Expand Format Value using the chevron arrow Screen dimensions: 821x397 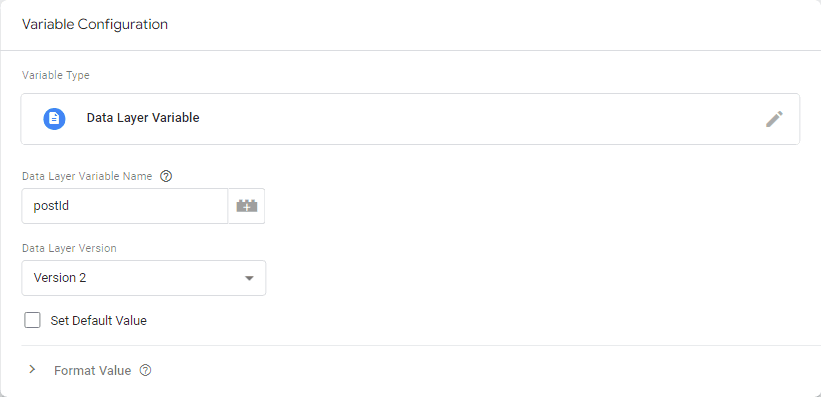click(x=32, y=370)
